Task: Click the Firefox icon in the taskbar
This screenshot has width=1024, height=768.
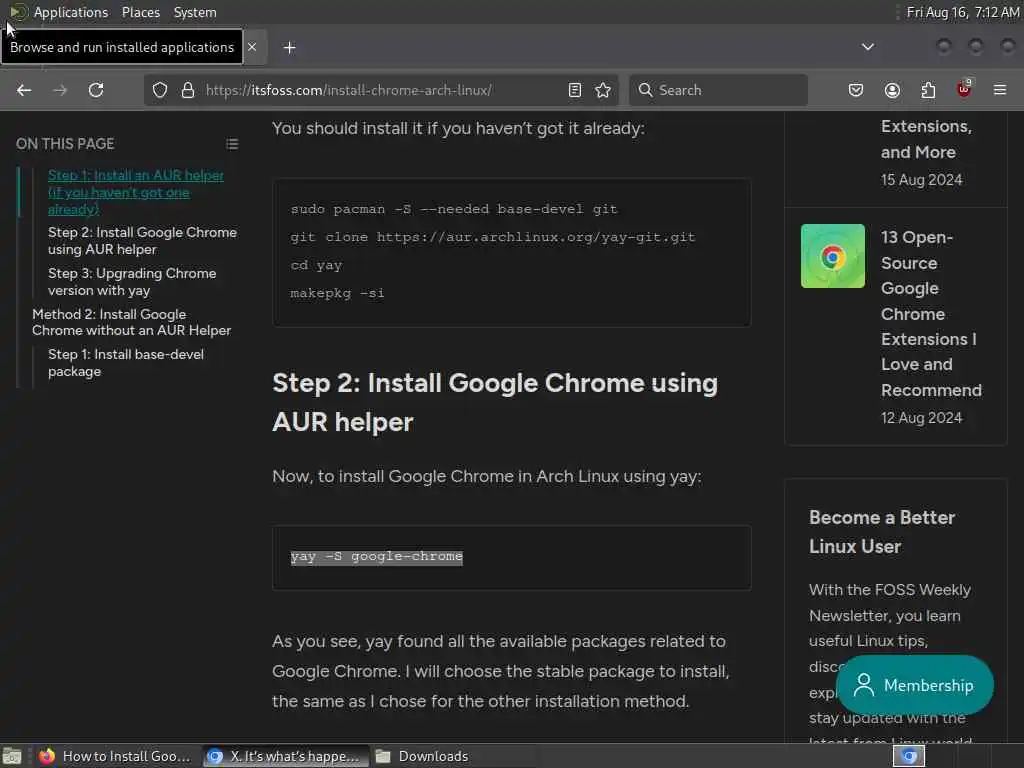Action: point(46,756)
